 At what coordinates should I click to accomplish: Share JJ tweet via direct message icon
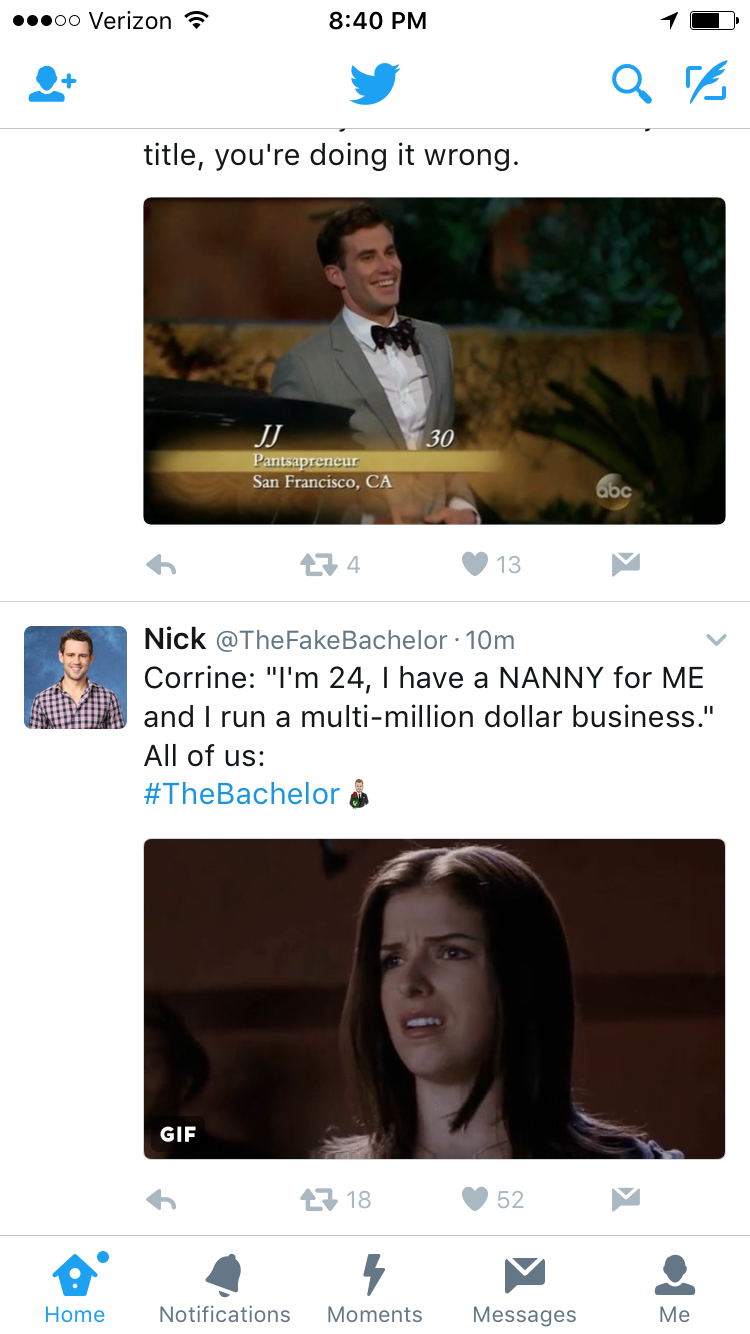tap(626, 565)
